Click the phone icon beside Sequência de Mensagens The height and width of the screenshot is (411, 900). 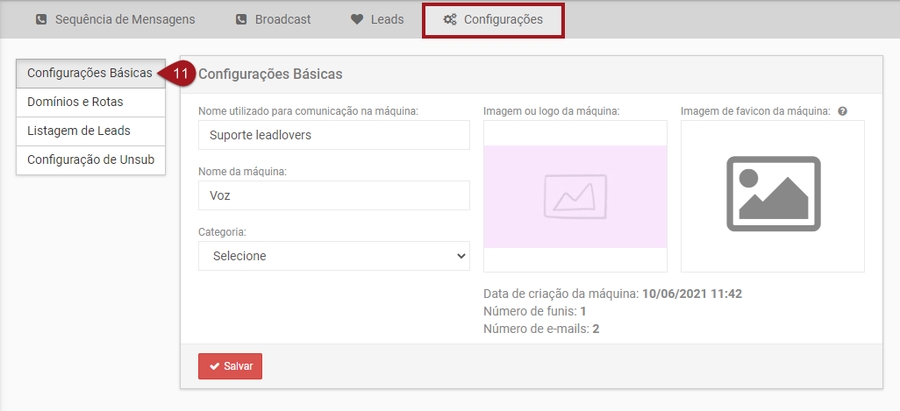point(41,19)
